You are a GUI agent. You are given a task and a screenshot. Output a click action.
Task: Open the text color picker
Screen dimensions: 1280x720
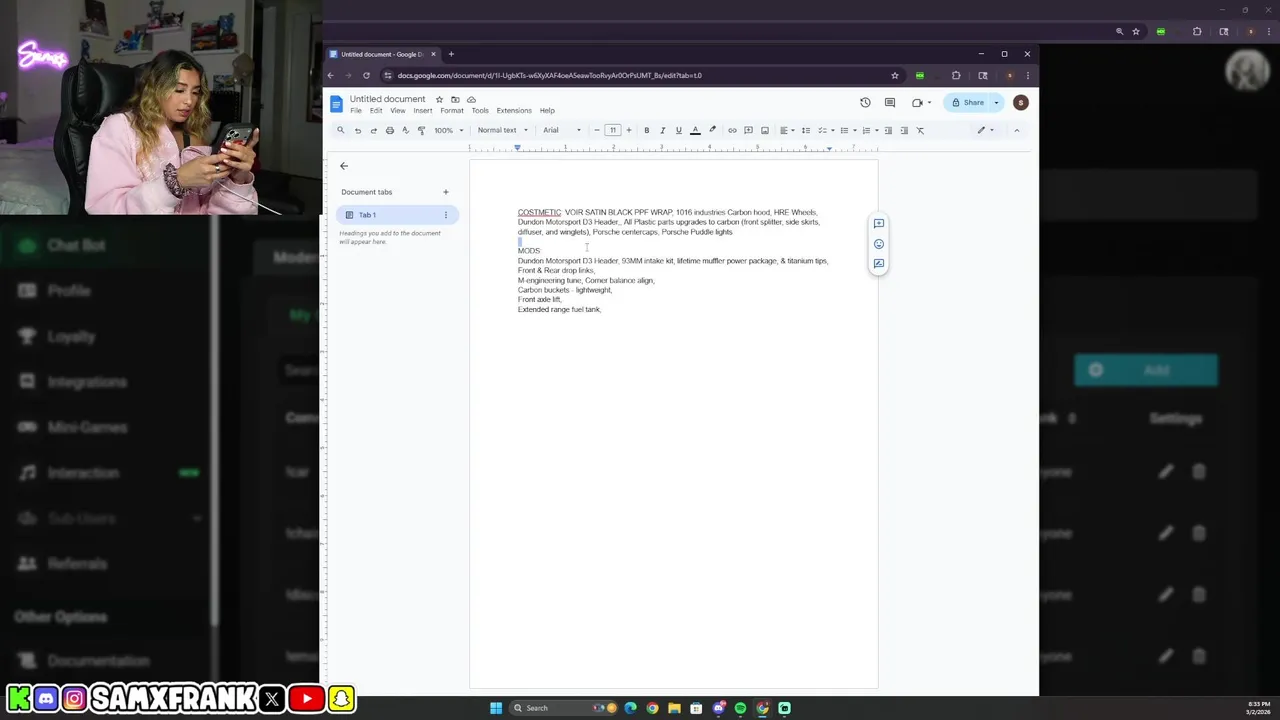coord(695,130)
